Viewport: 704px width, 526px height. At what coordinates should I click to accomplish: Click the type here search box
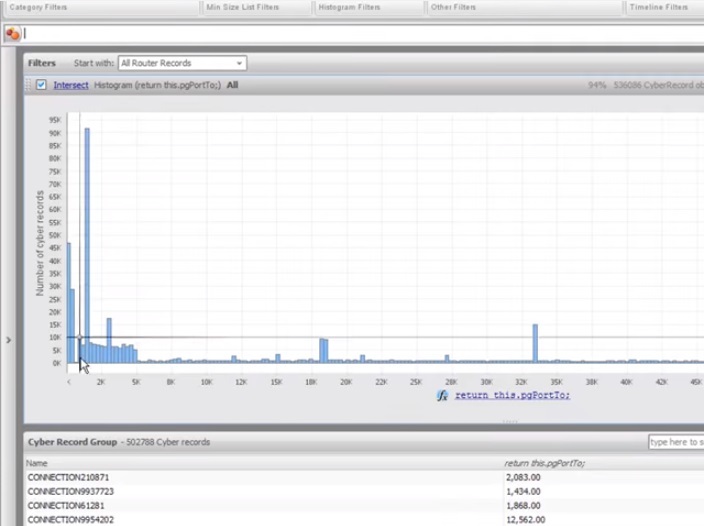[x=676, y=442]
